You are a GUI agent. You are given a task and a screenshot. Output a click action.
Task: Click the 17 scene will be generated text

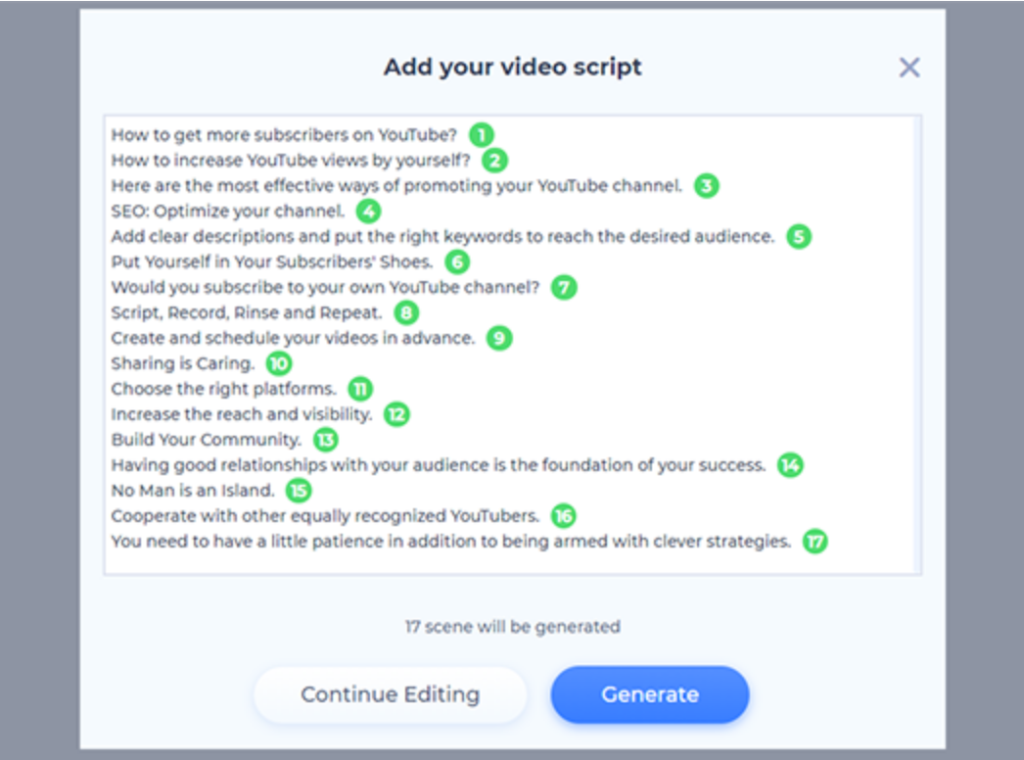pos(512,627)
